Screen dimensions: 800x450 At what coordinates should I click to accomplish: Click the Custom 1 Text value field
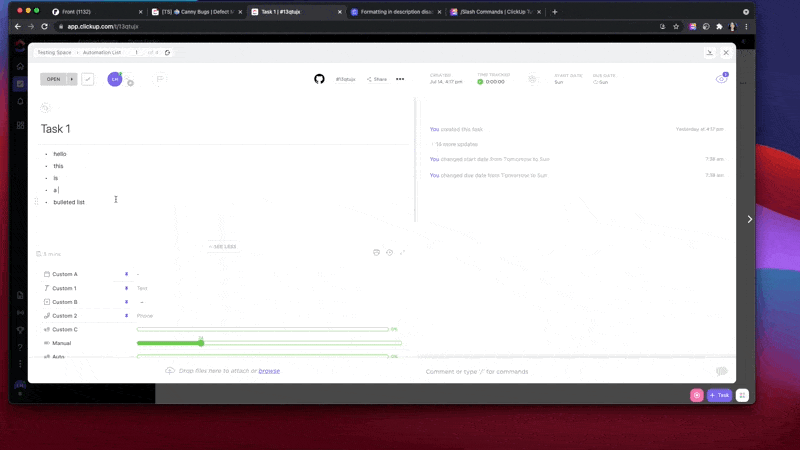(142, 288)
